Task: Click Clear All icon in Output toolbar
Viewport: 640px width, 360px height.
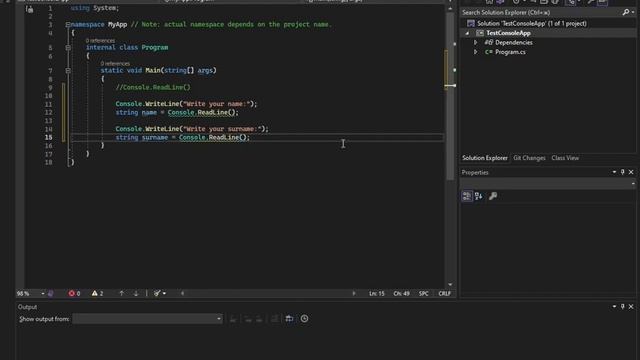Action: click(275, 319)
